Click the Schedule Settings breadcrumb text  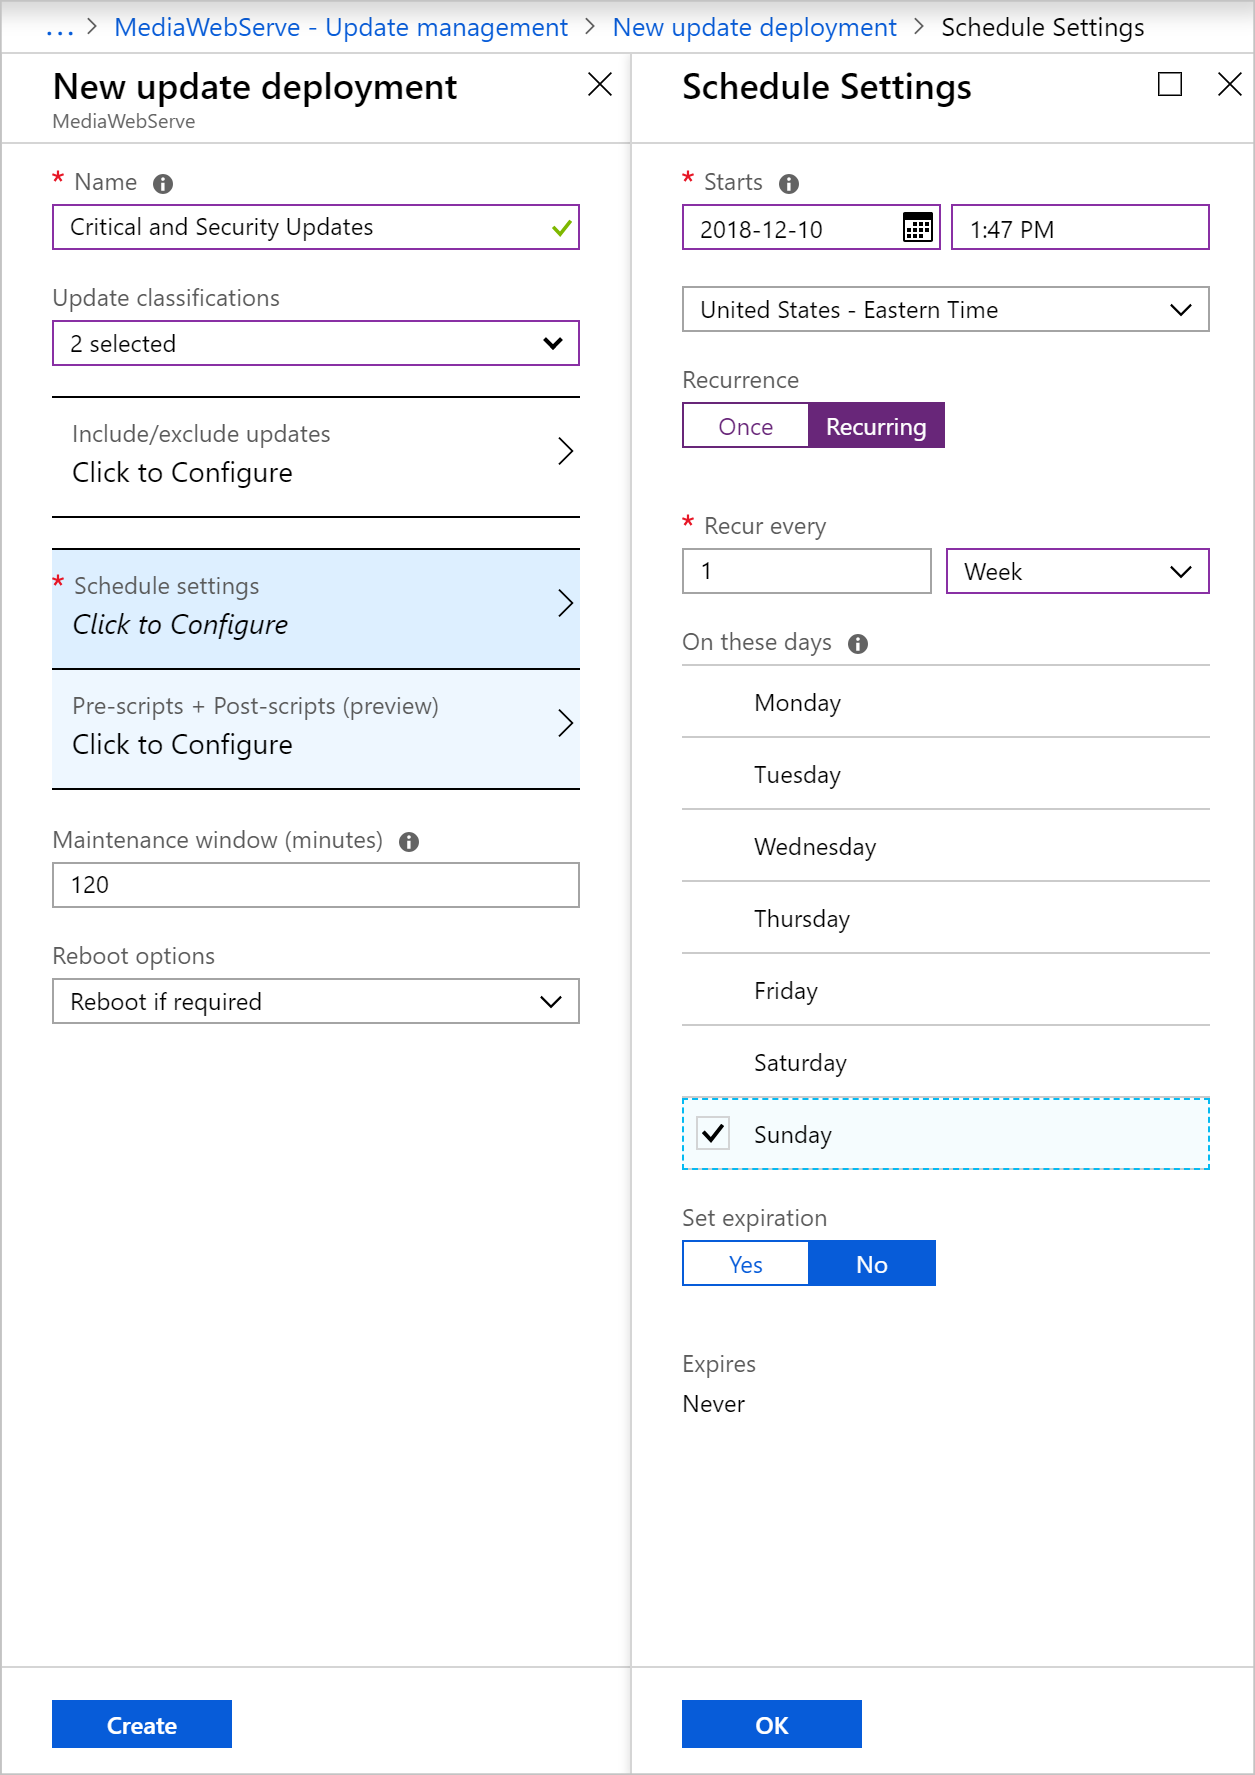1043,28
